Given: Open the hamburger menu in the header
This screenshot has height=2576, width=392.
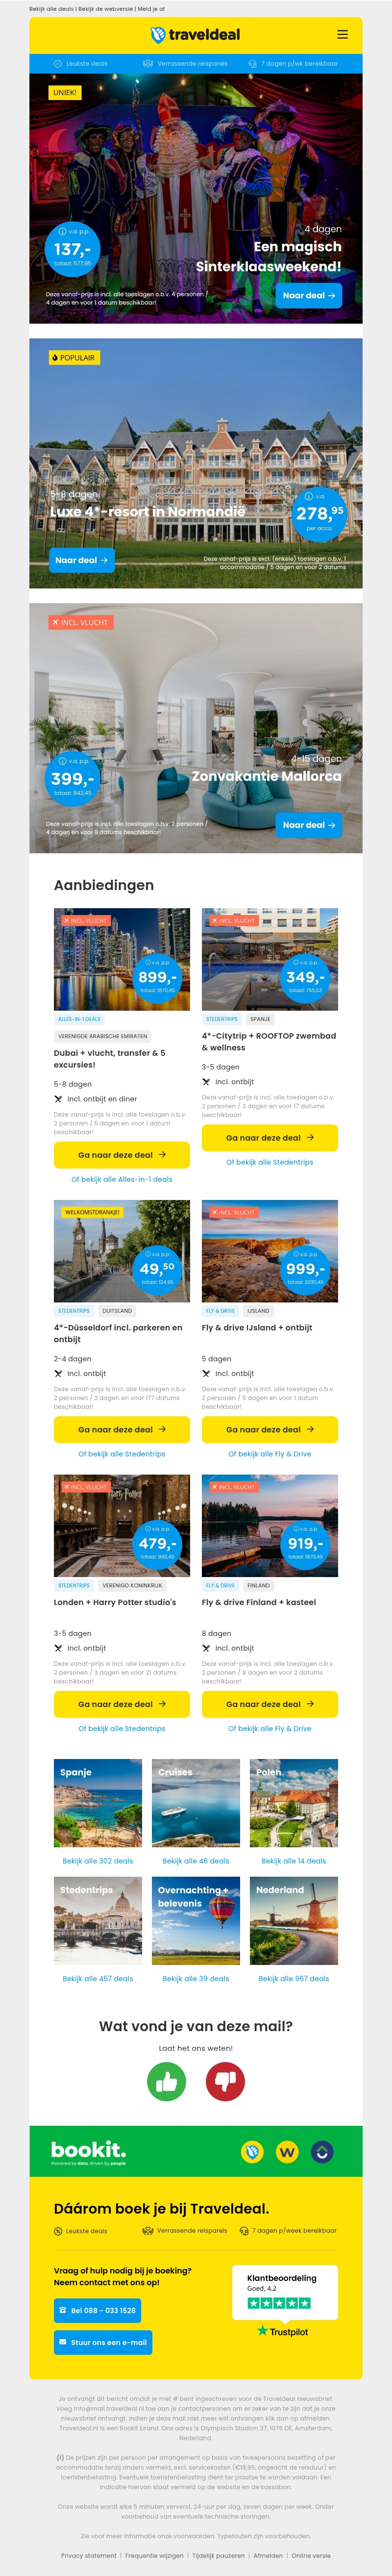Looking at the screenshot, I should click(x=342, y=34).
